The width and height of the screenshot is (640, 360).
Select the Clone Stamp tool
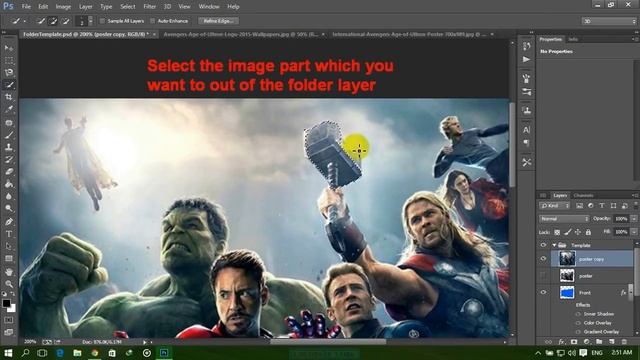pos(9,147)
